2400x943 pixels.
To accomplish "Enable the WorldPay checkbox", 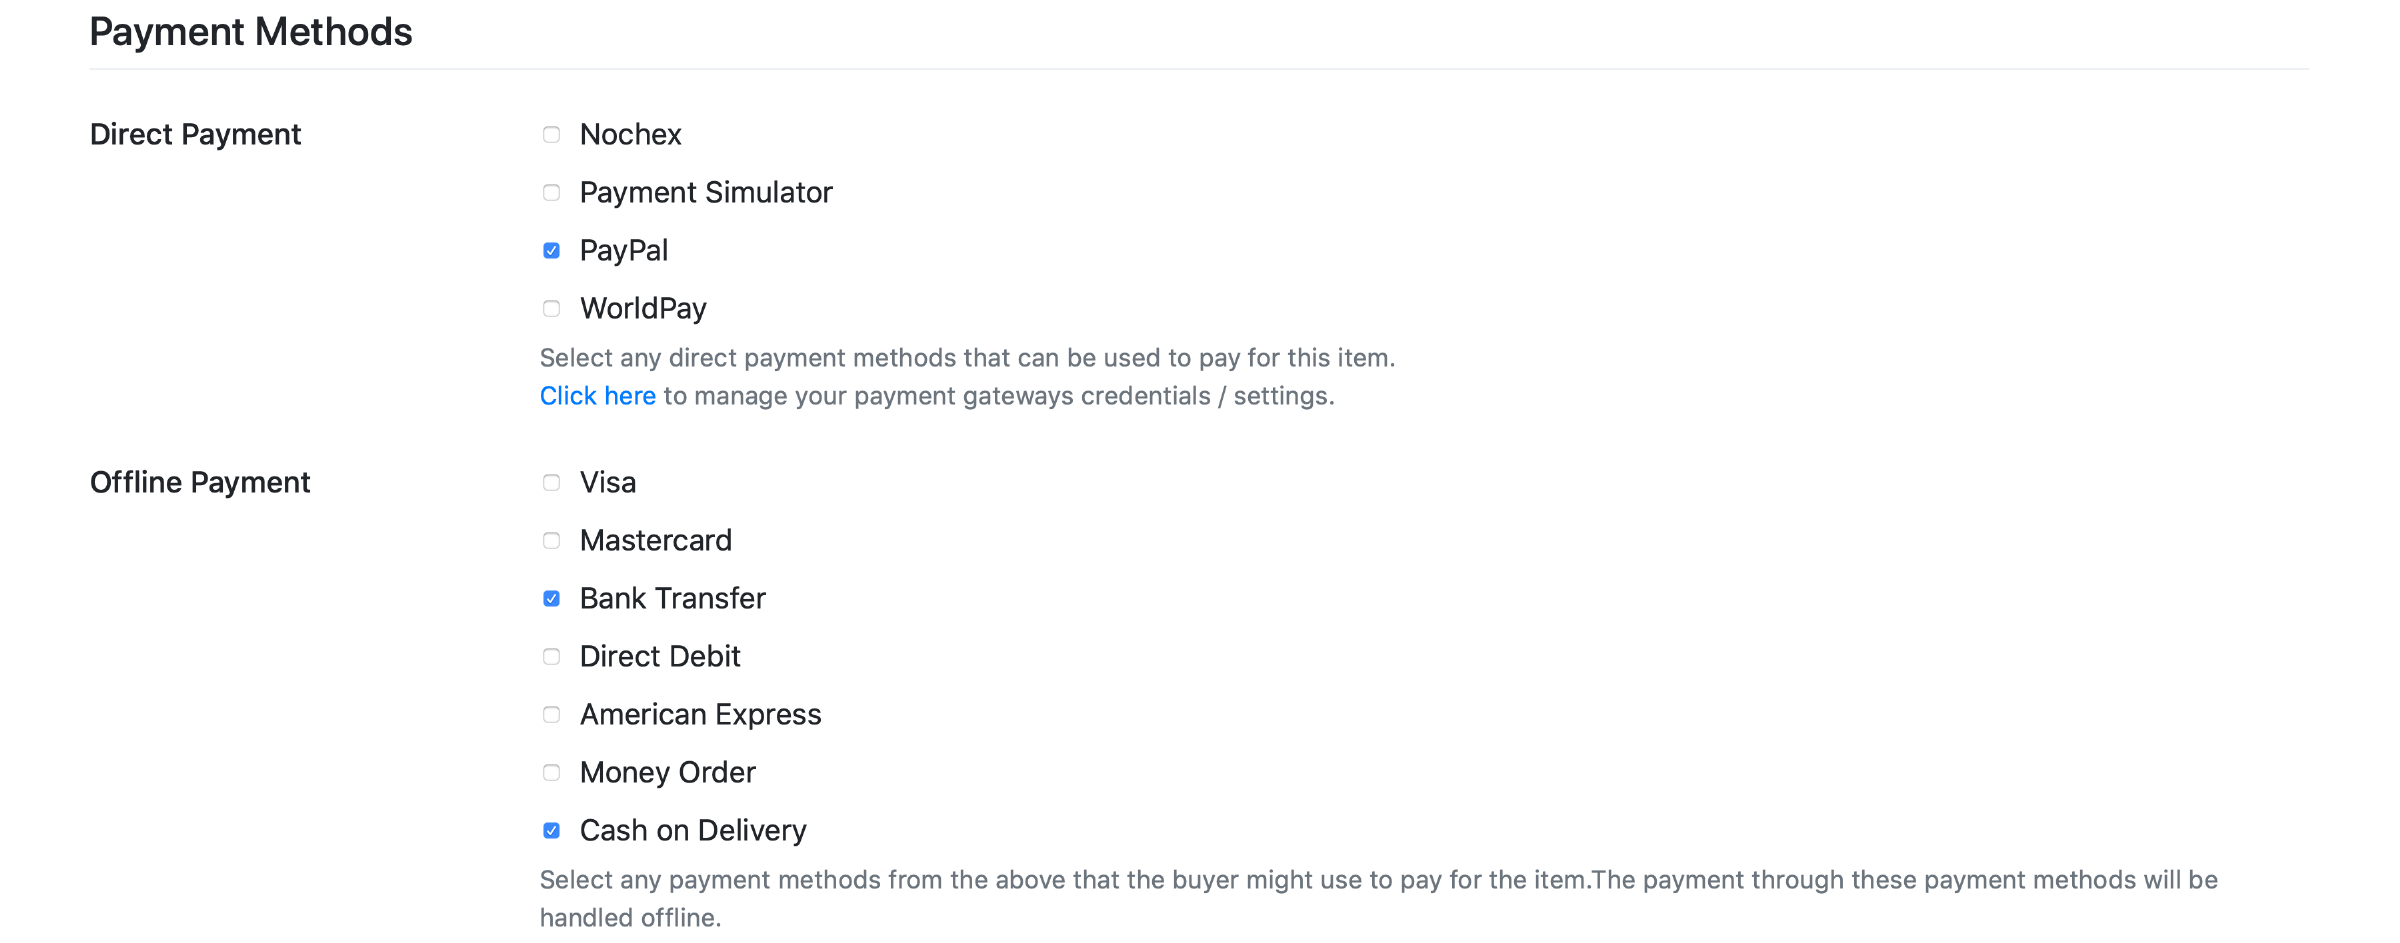I will pyautogui.click(x=551, y=309).
